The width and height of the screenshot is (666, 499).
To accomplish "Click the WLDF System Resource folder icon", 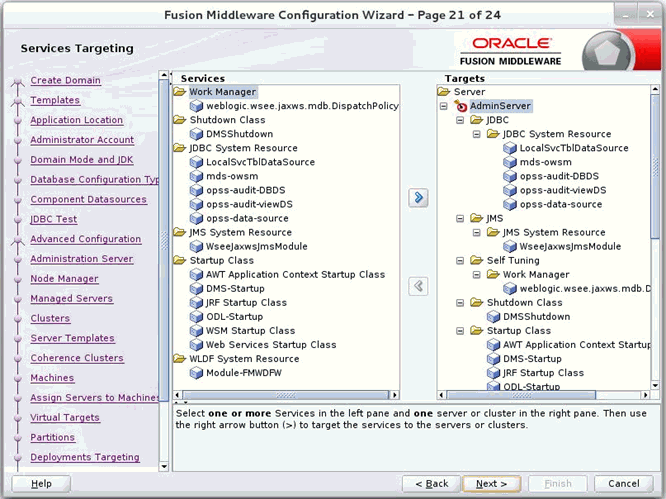I will click(x=180, y=359).
